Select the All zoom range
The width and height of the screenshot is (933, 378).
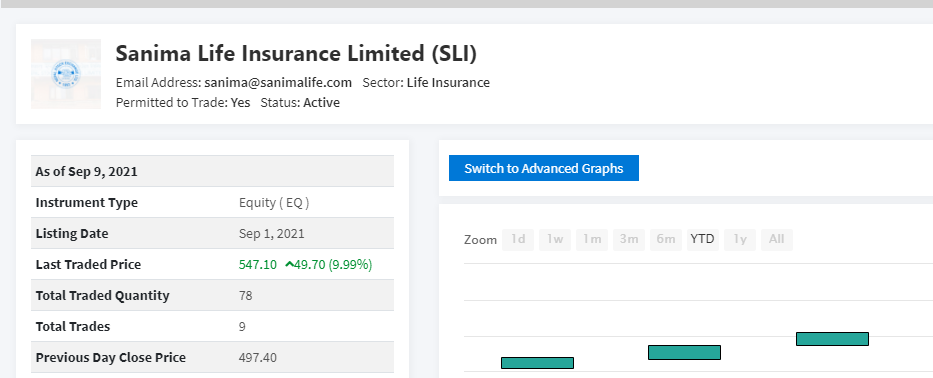click(777, 239)
